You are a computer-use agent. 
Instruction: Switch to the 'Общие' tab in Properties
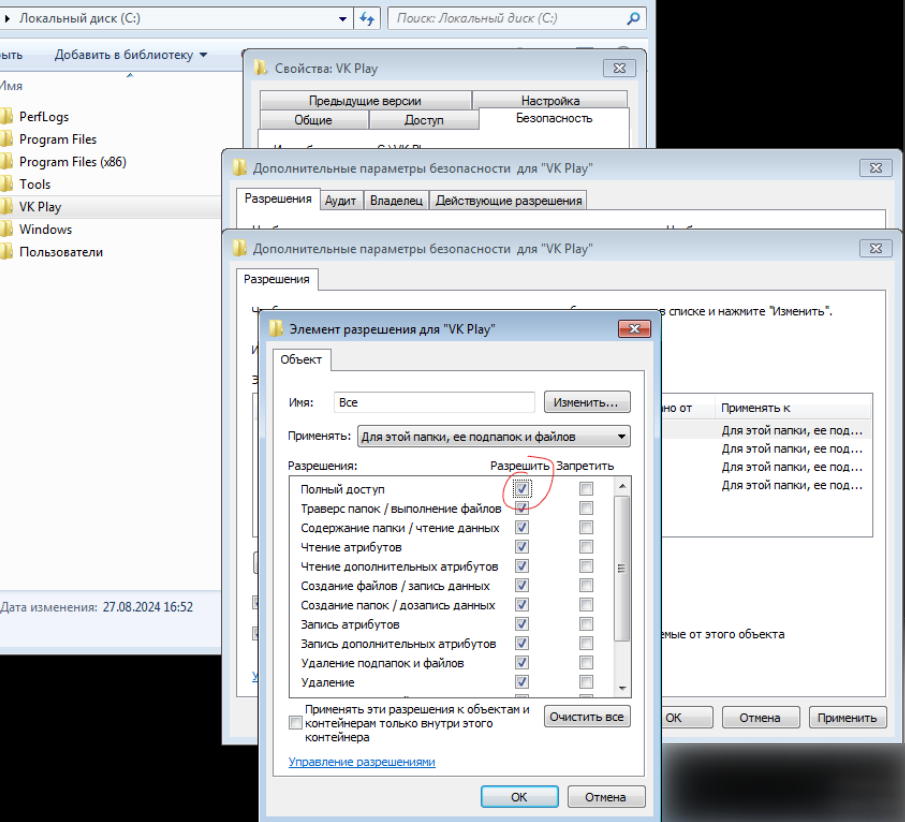(313, 120)
